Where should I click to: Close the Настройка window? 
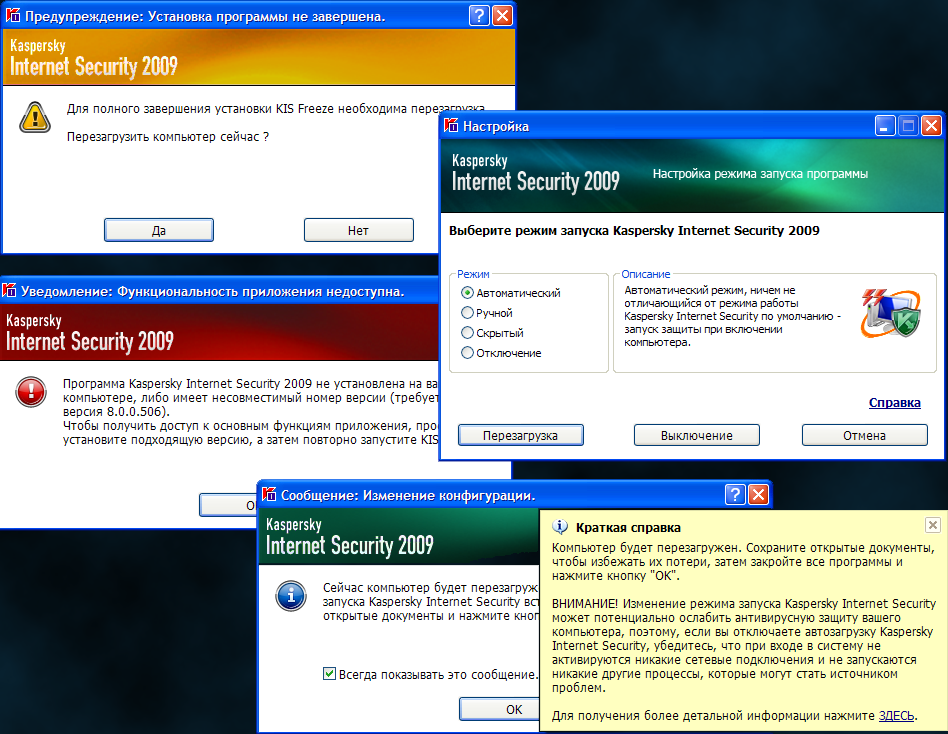click(931, 126)
